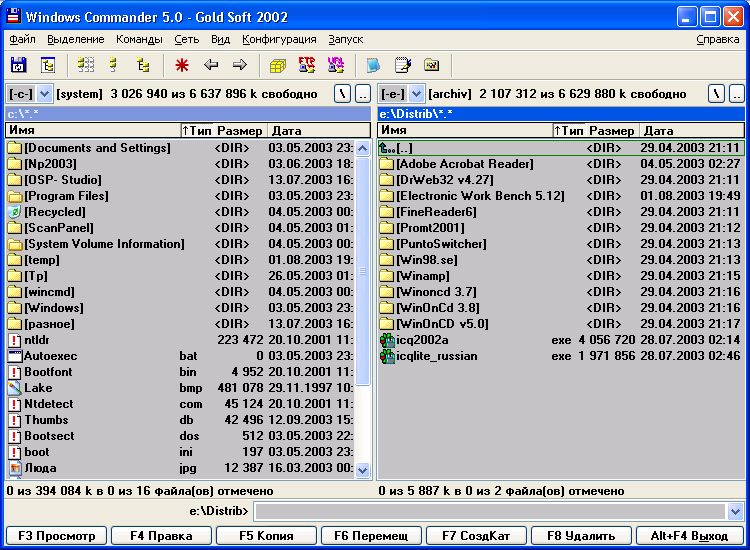
Task: Open the Выделение menu
Action: pos(76,39)
